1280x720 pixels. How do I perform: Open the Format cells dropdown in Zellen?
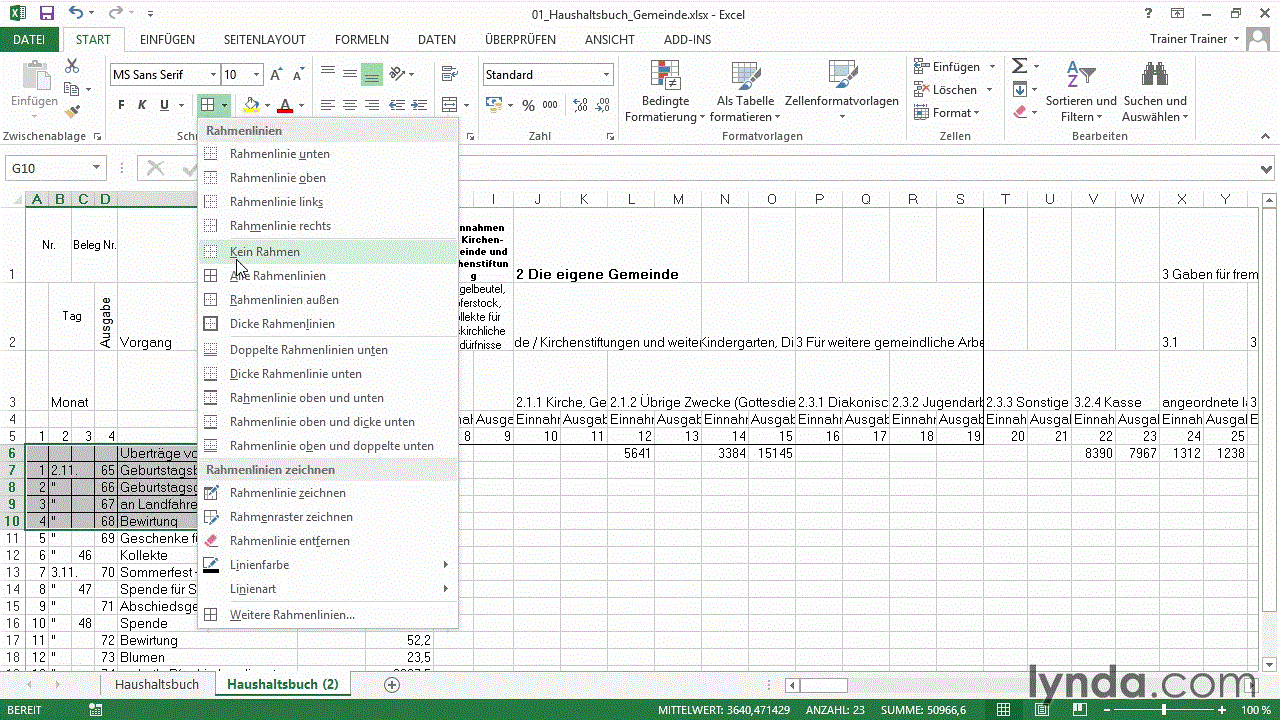click(x=946, y=113)
